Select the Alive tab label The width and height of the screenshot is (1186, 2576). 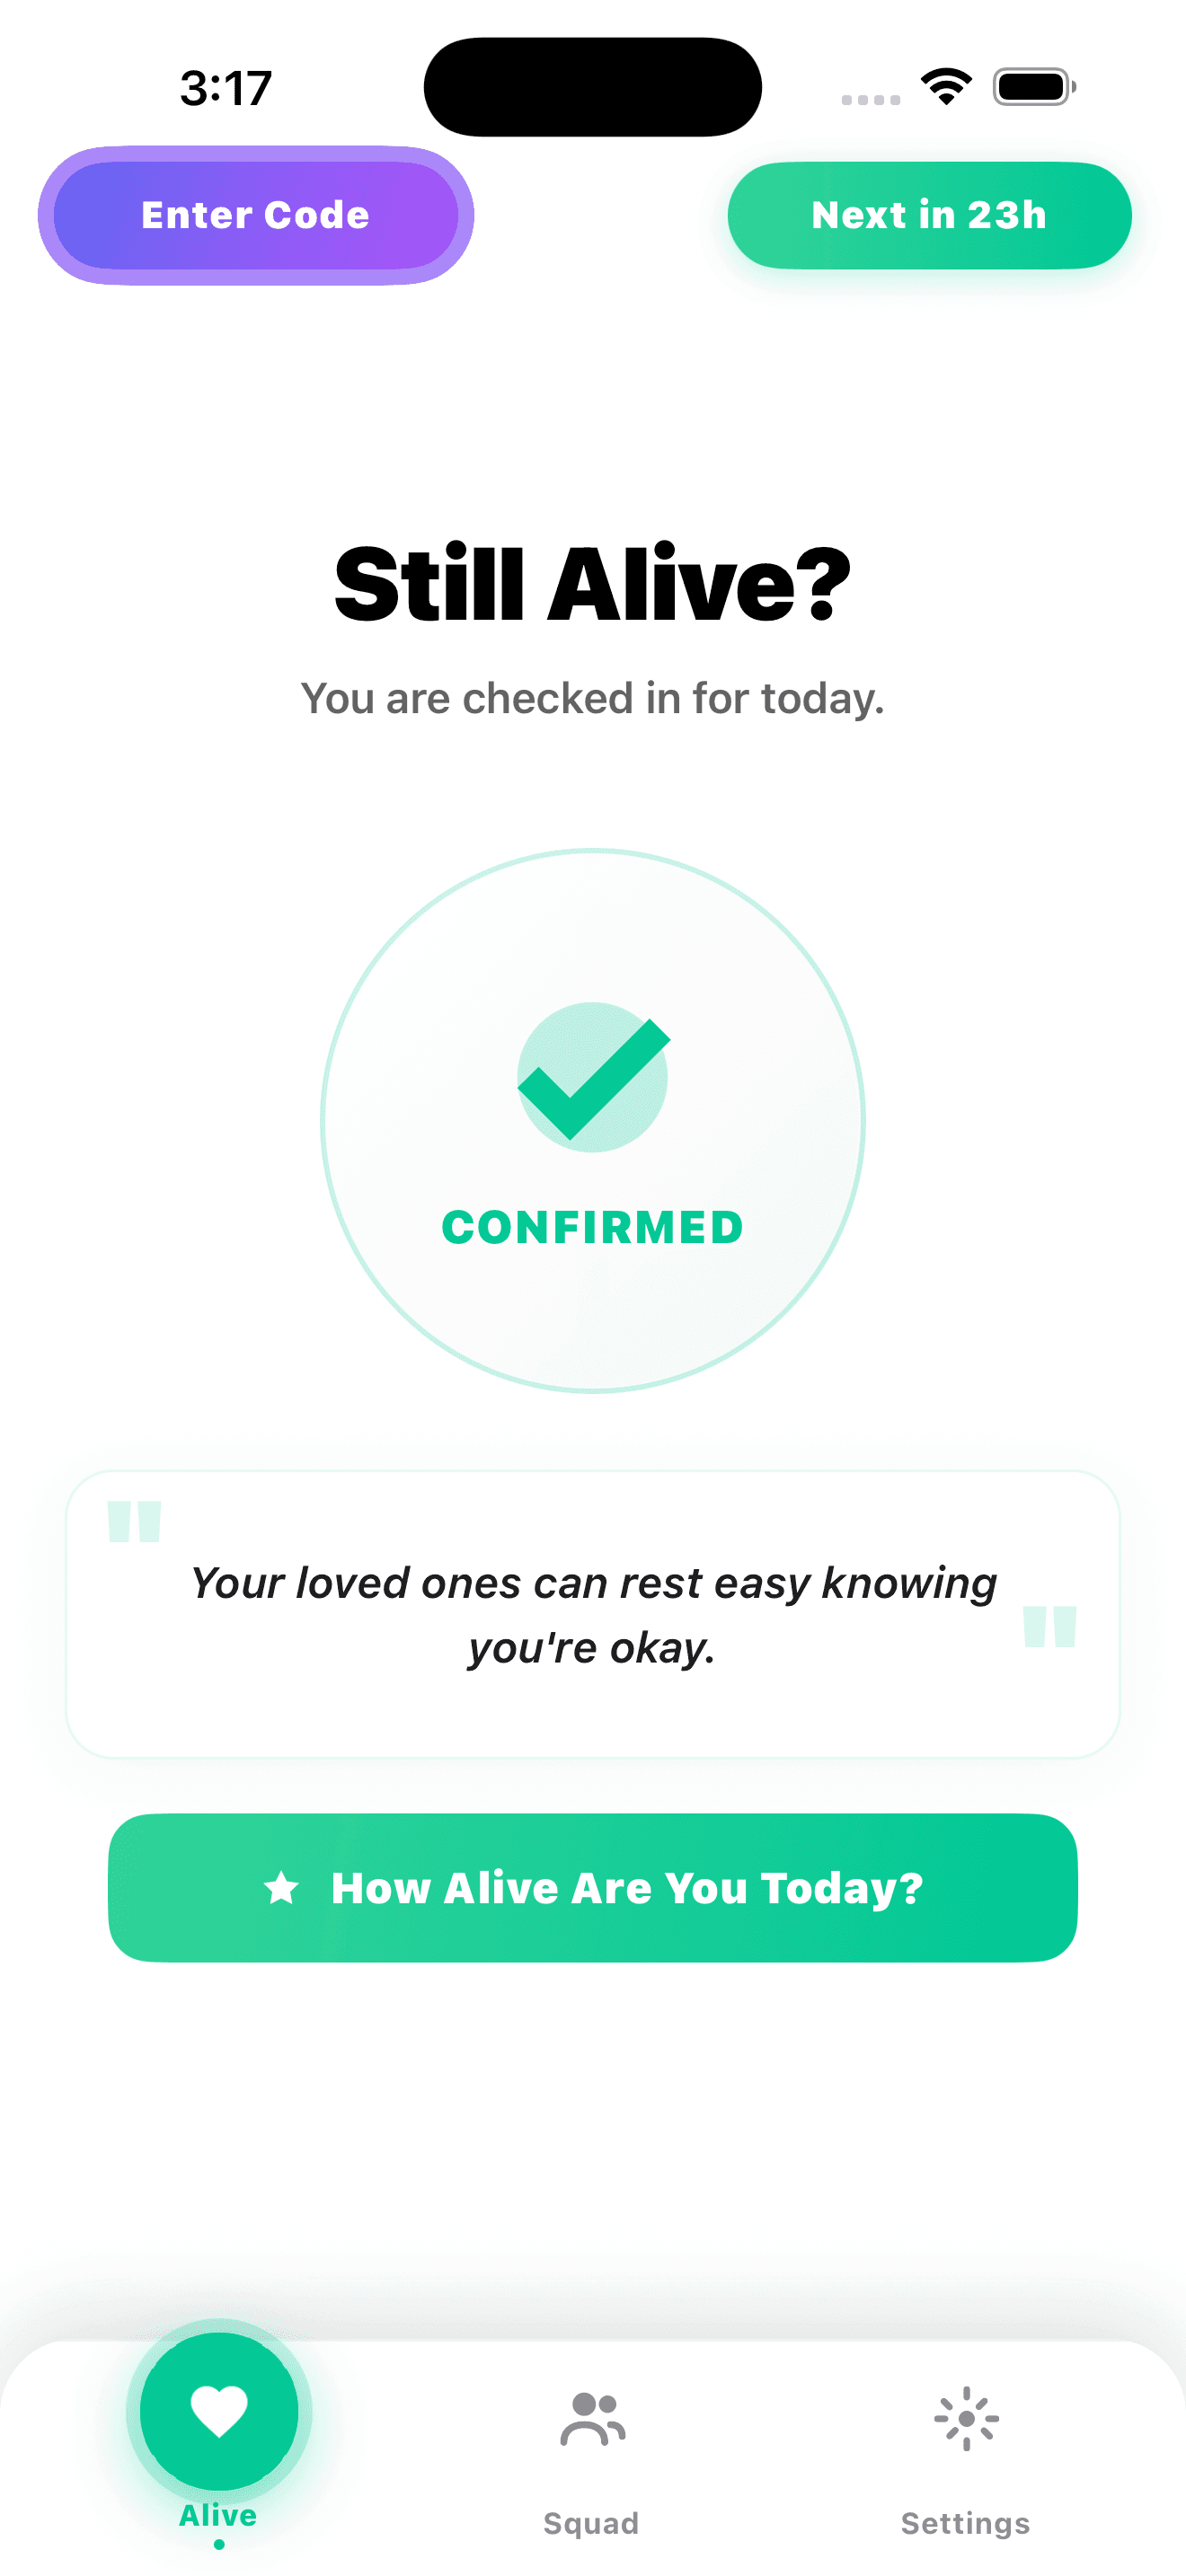tap(218, 2516)
